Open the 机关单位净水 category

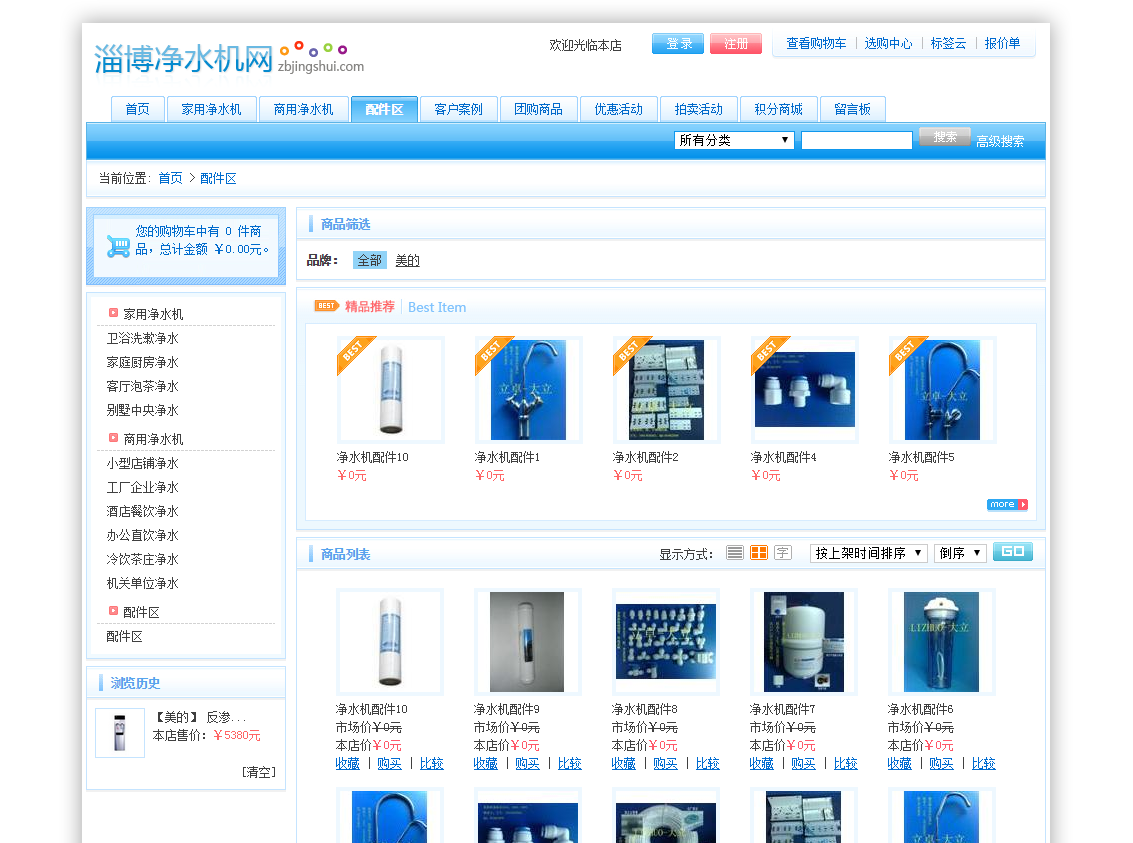click(142, 583)
